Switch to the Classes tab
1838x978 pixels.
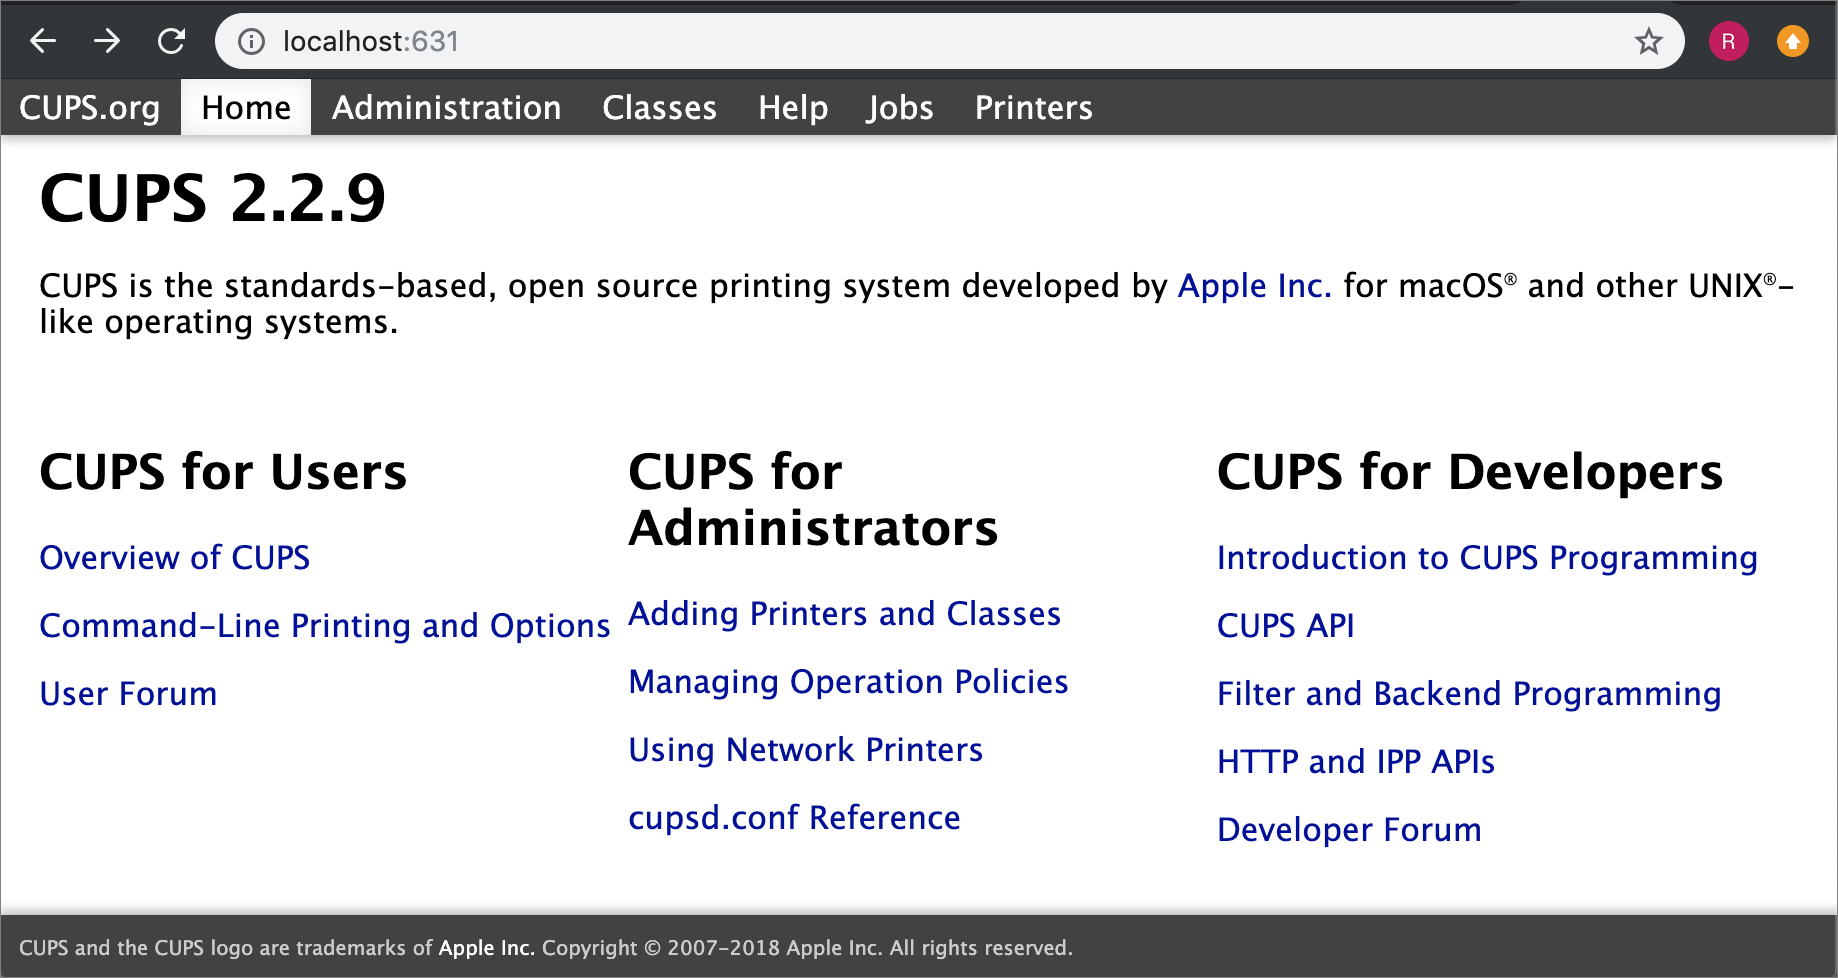[659, 107]
